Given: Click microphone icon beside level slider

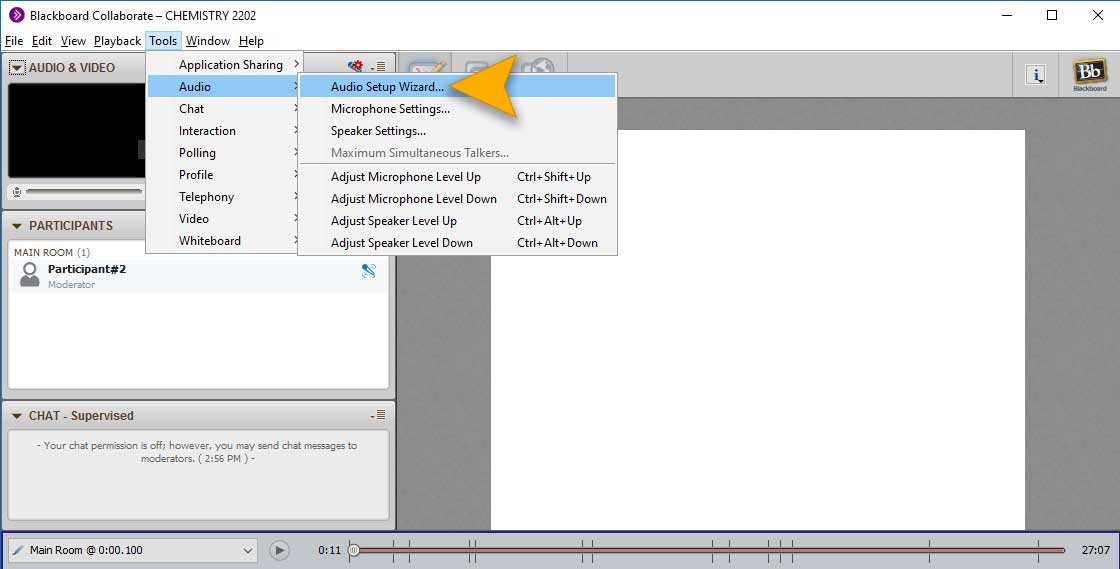Looking at the screenshot, I should (x=17, y=192).
